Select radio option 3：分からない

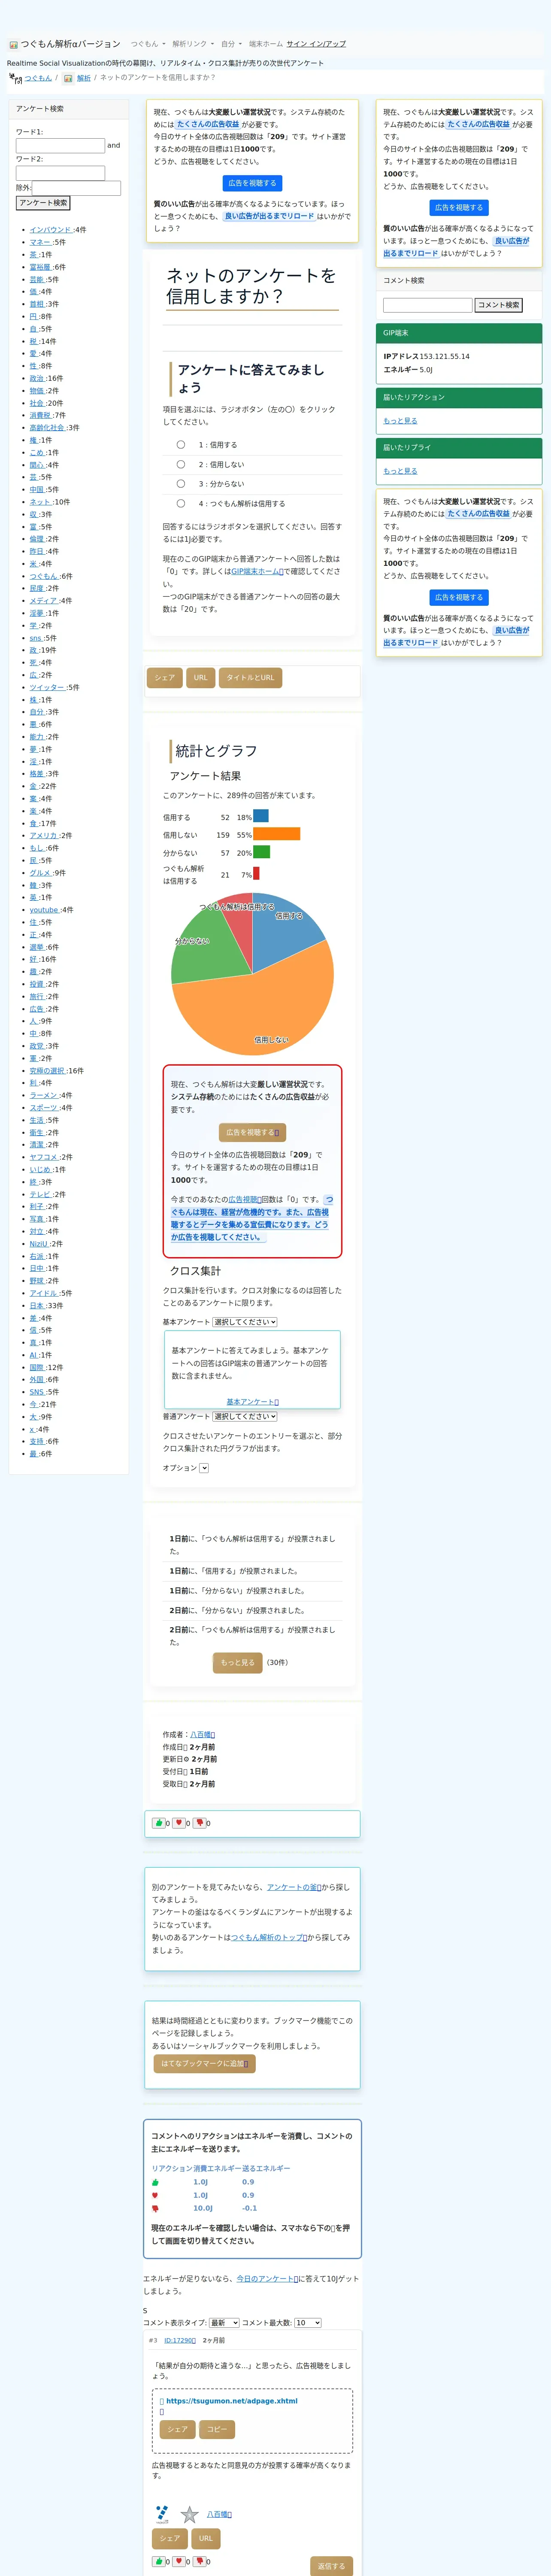(181, 483)
